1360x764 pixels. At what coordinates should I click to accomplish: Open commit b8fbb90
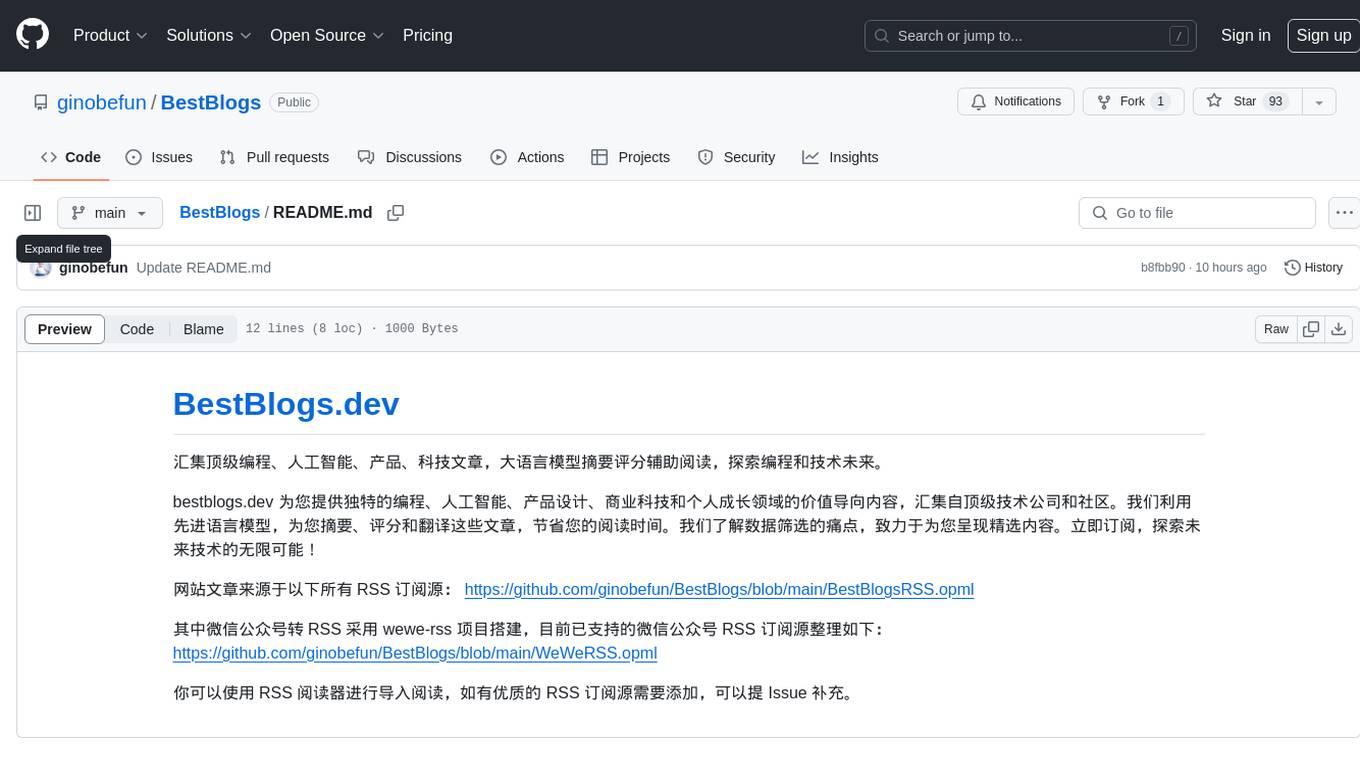point(1162,268)
